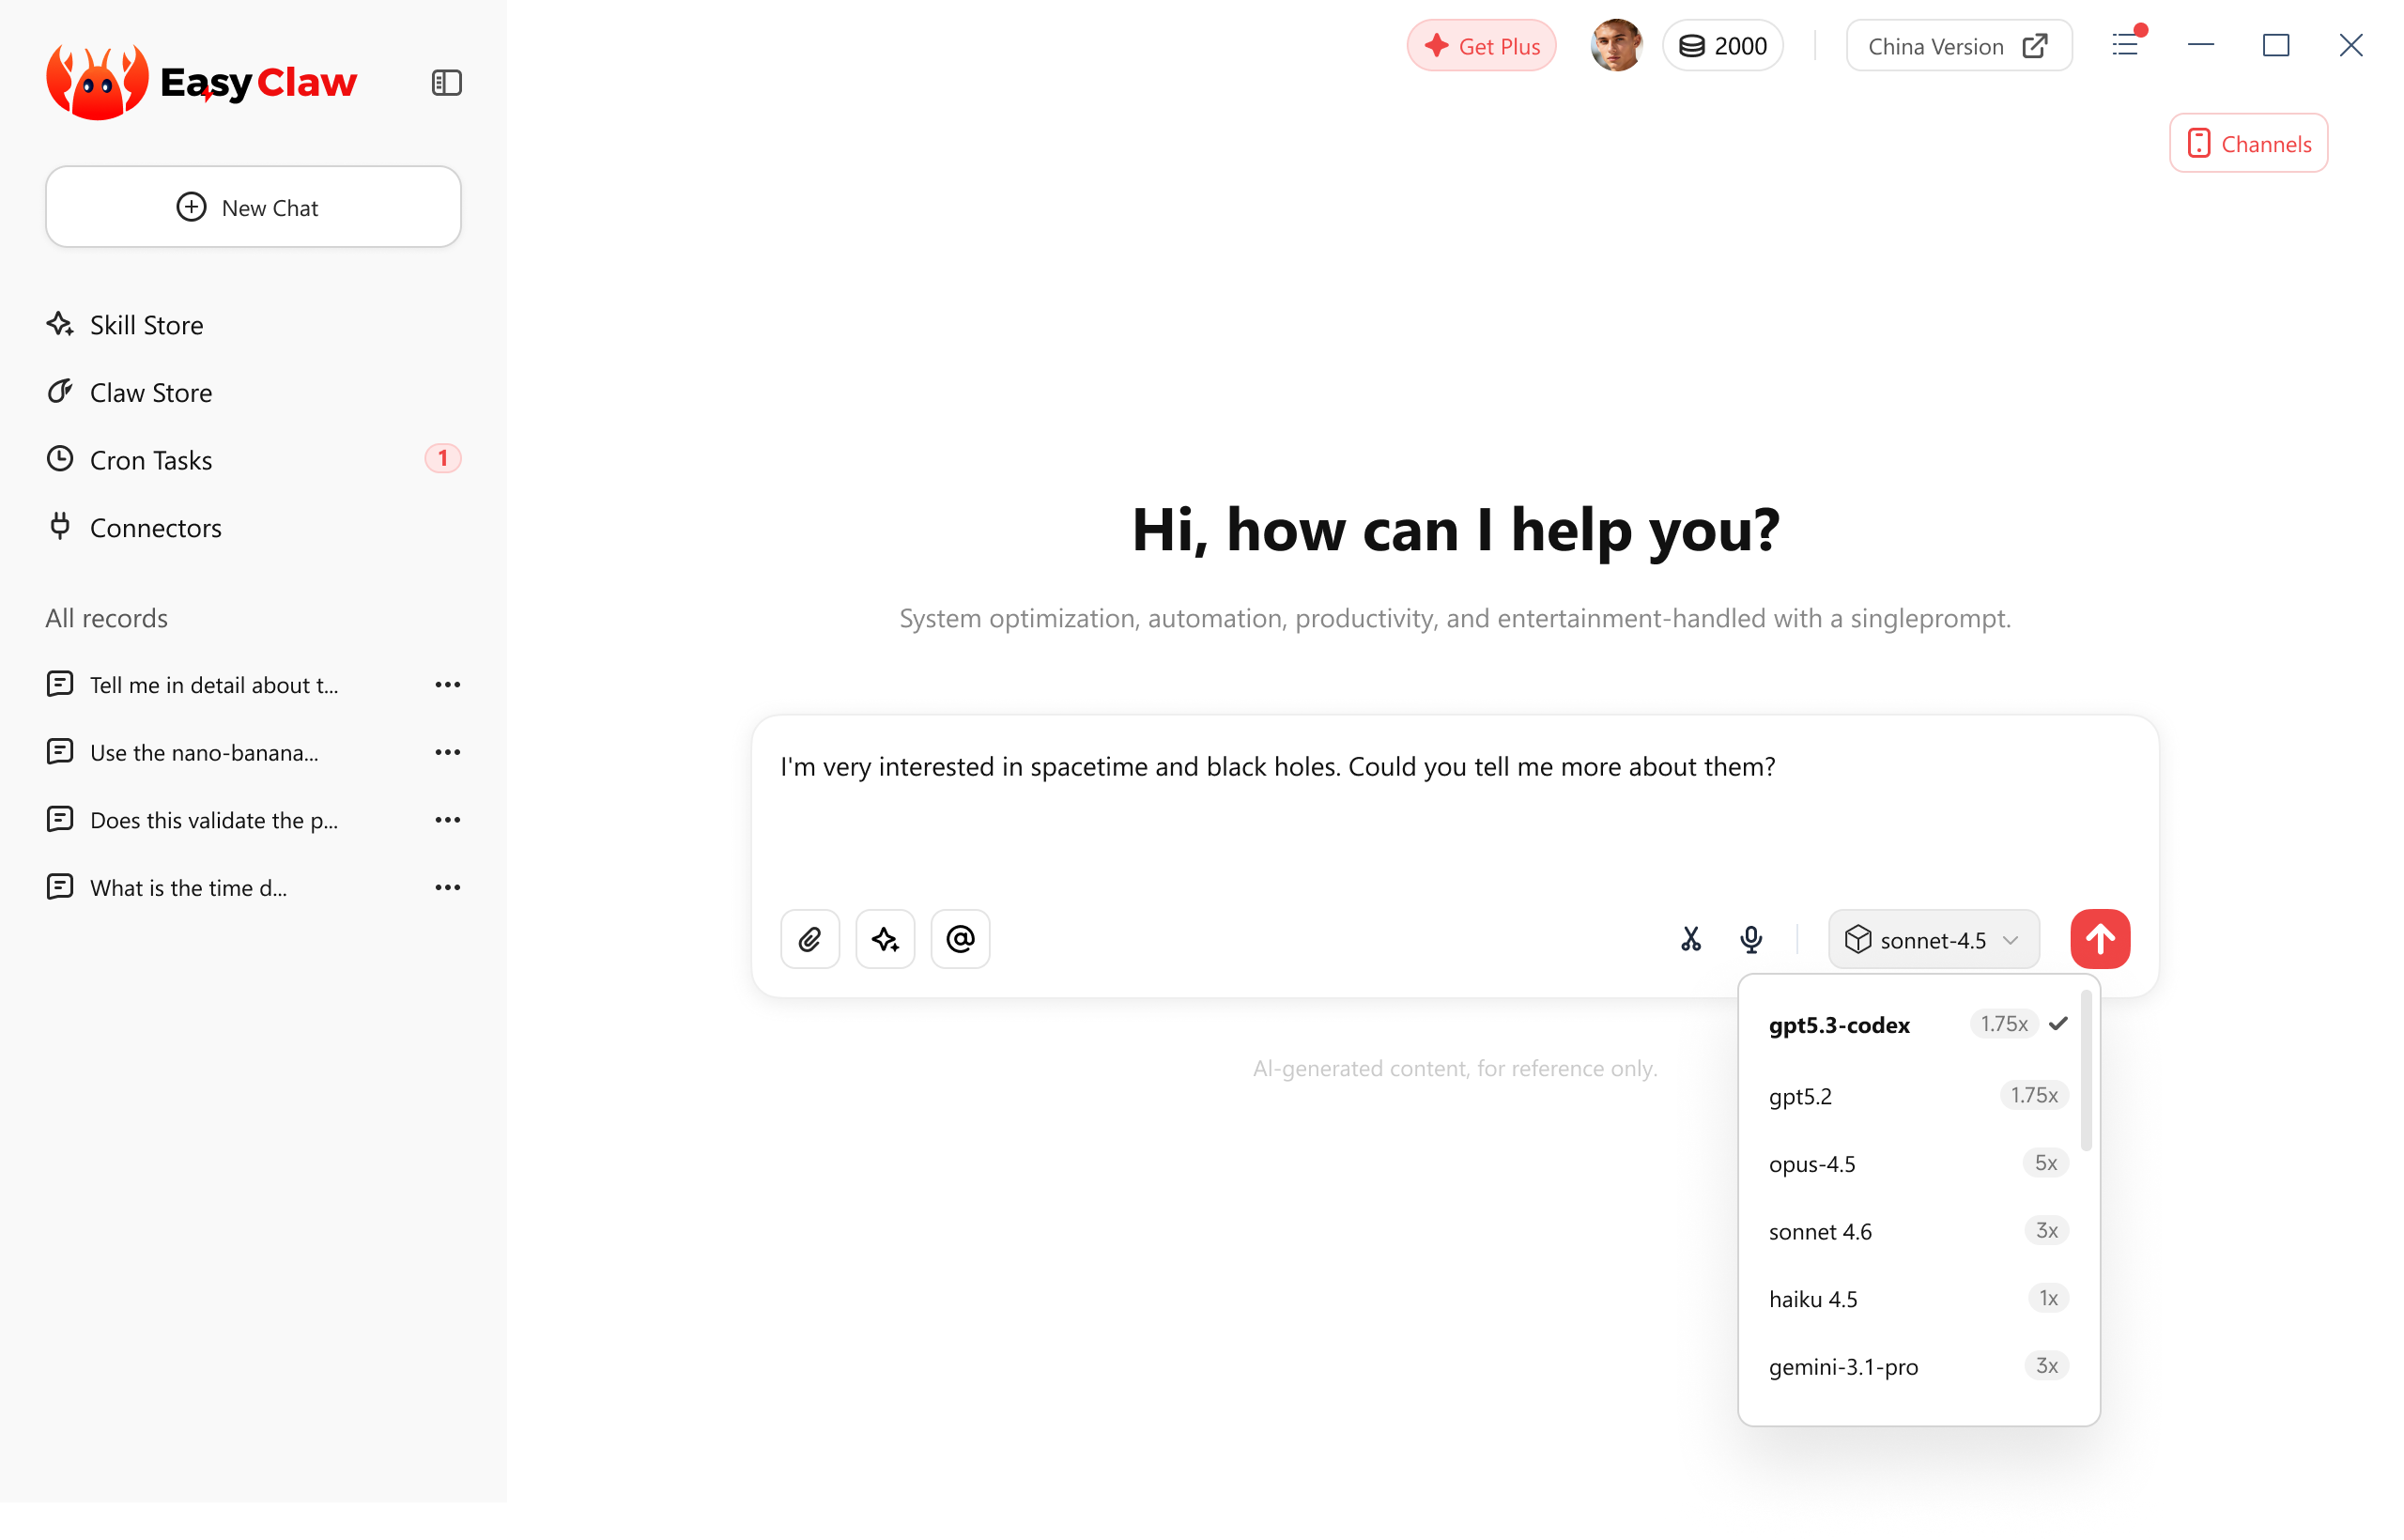Screen dimensions: 2404x1540
Task: Click the All records heading
Action: tap(106, 618)
